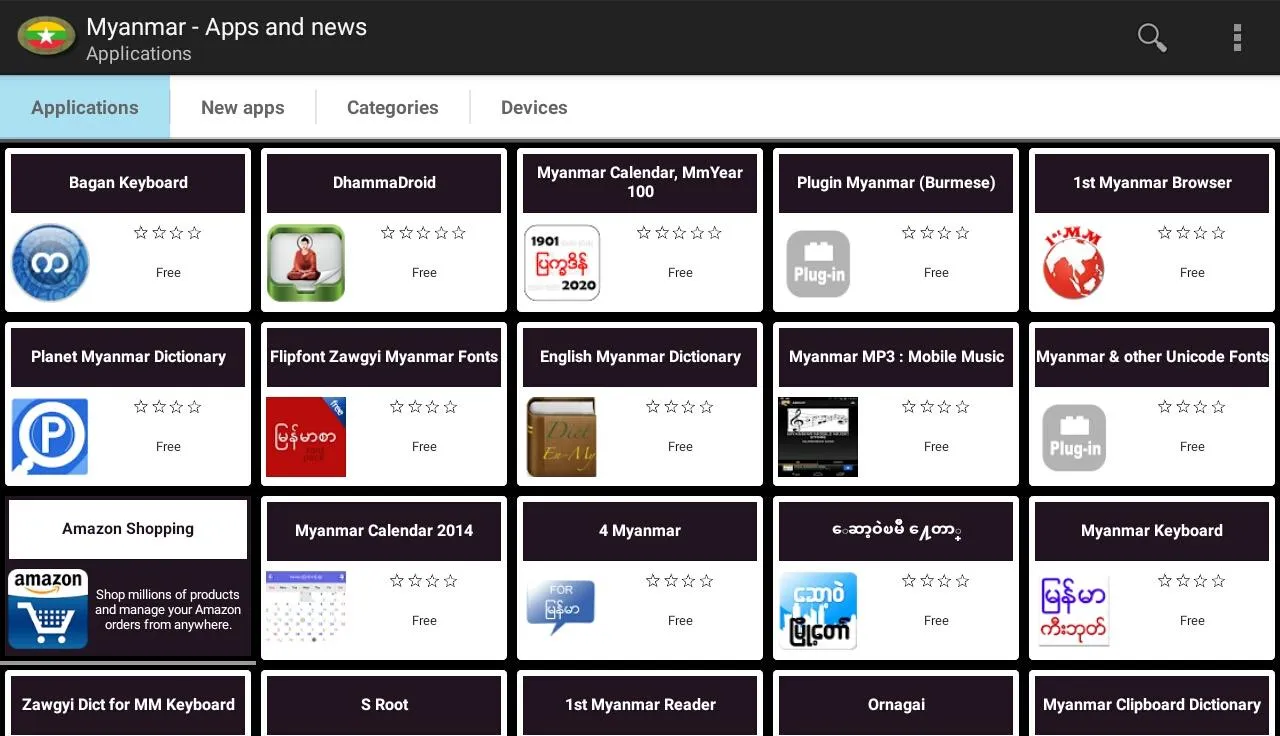The width and height of the screenshot is (1280, 736).
Task: Click the Plugin Myanmar (Burmese) title text
Action: [x=896, y=182]
